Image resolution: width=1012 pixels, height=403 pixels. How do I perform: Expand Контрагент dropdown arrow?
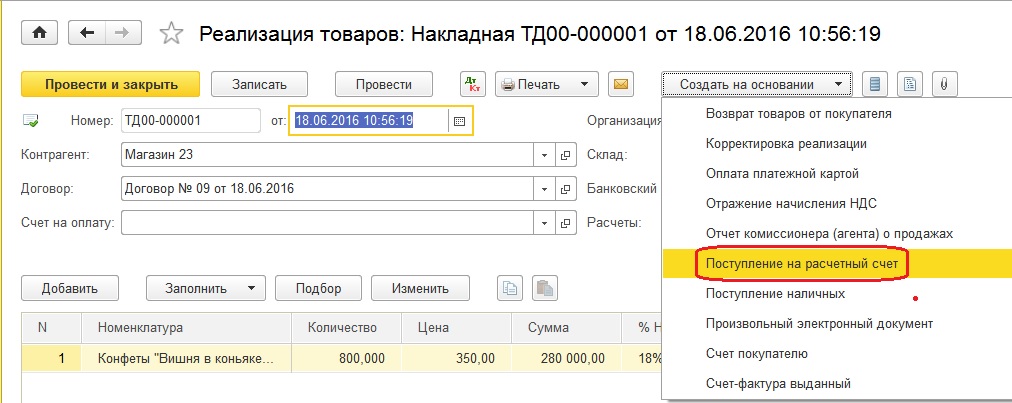tap(544, 155)
